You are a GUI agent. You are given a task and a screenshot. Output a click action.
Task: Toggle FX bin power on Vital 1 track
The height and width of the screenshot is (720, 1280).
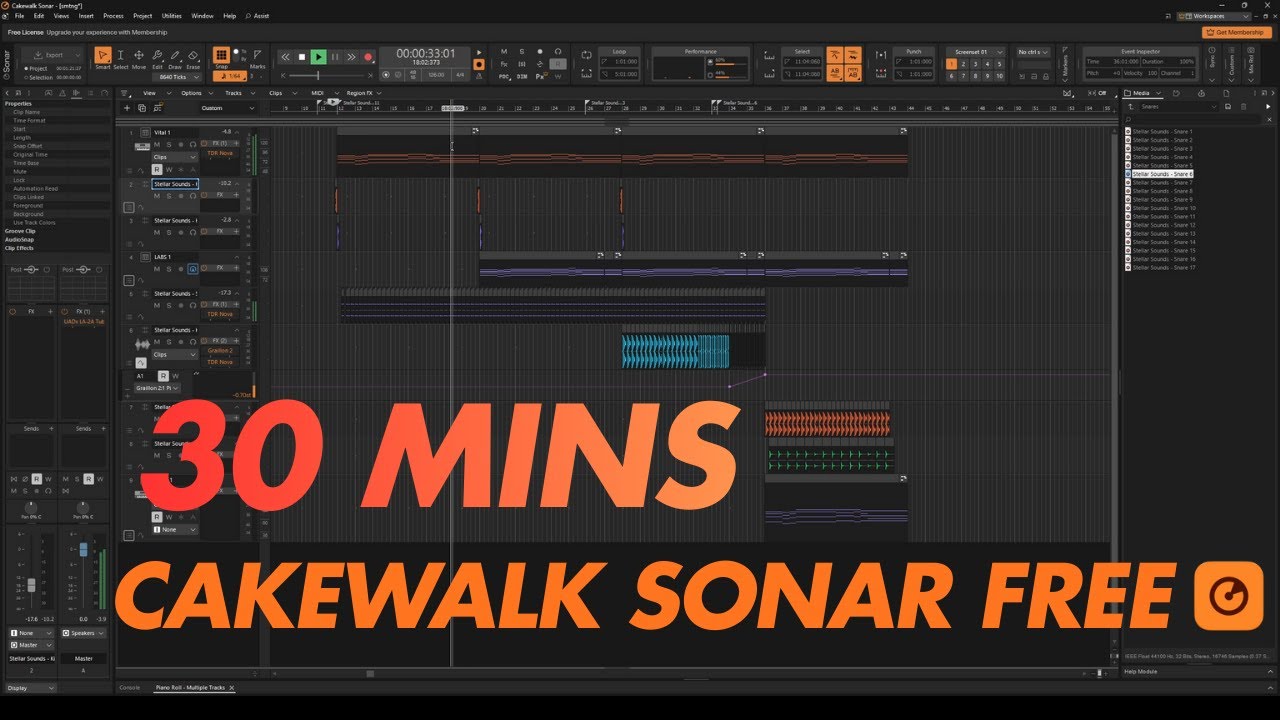pos(204,144)
